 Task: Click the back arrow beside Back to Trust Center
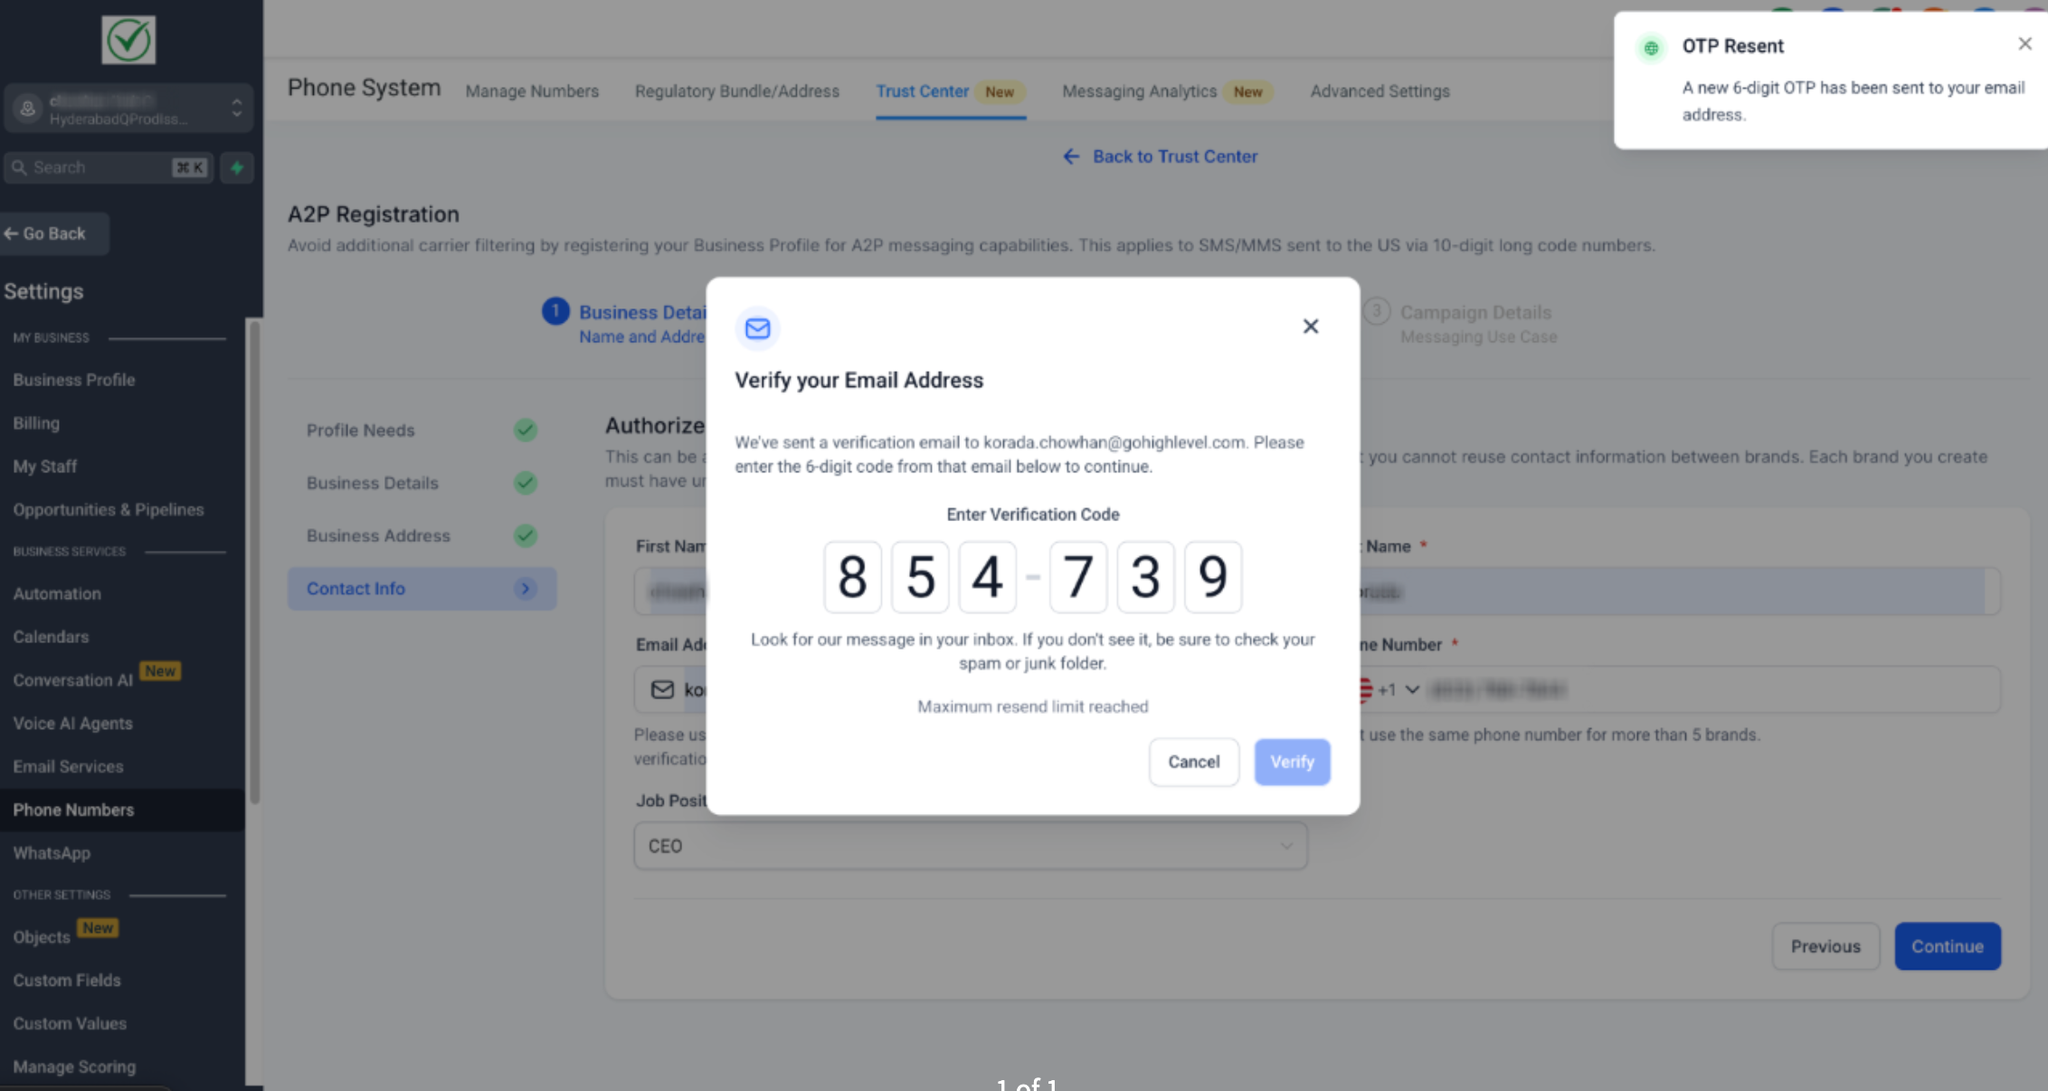pyautogui.click(x=1071, y=156)
